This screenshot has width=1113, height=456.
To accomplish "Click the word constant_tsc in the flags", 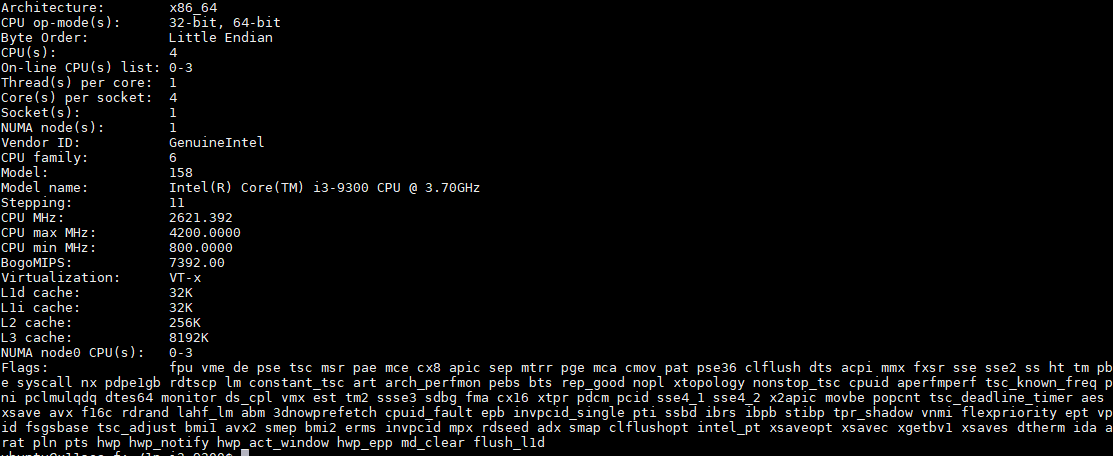I will pyautogui.click(x=297, y=382).
